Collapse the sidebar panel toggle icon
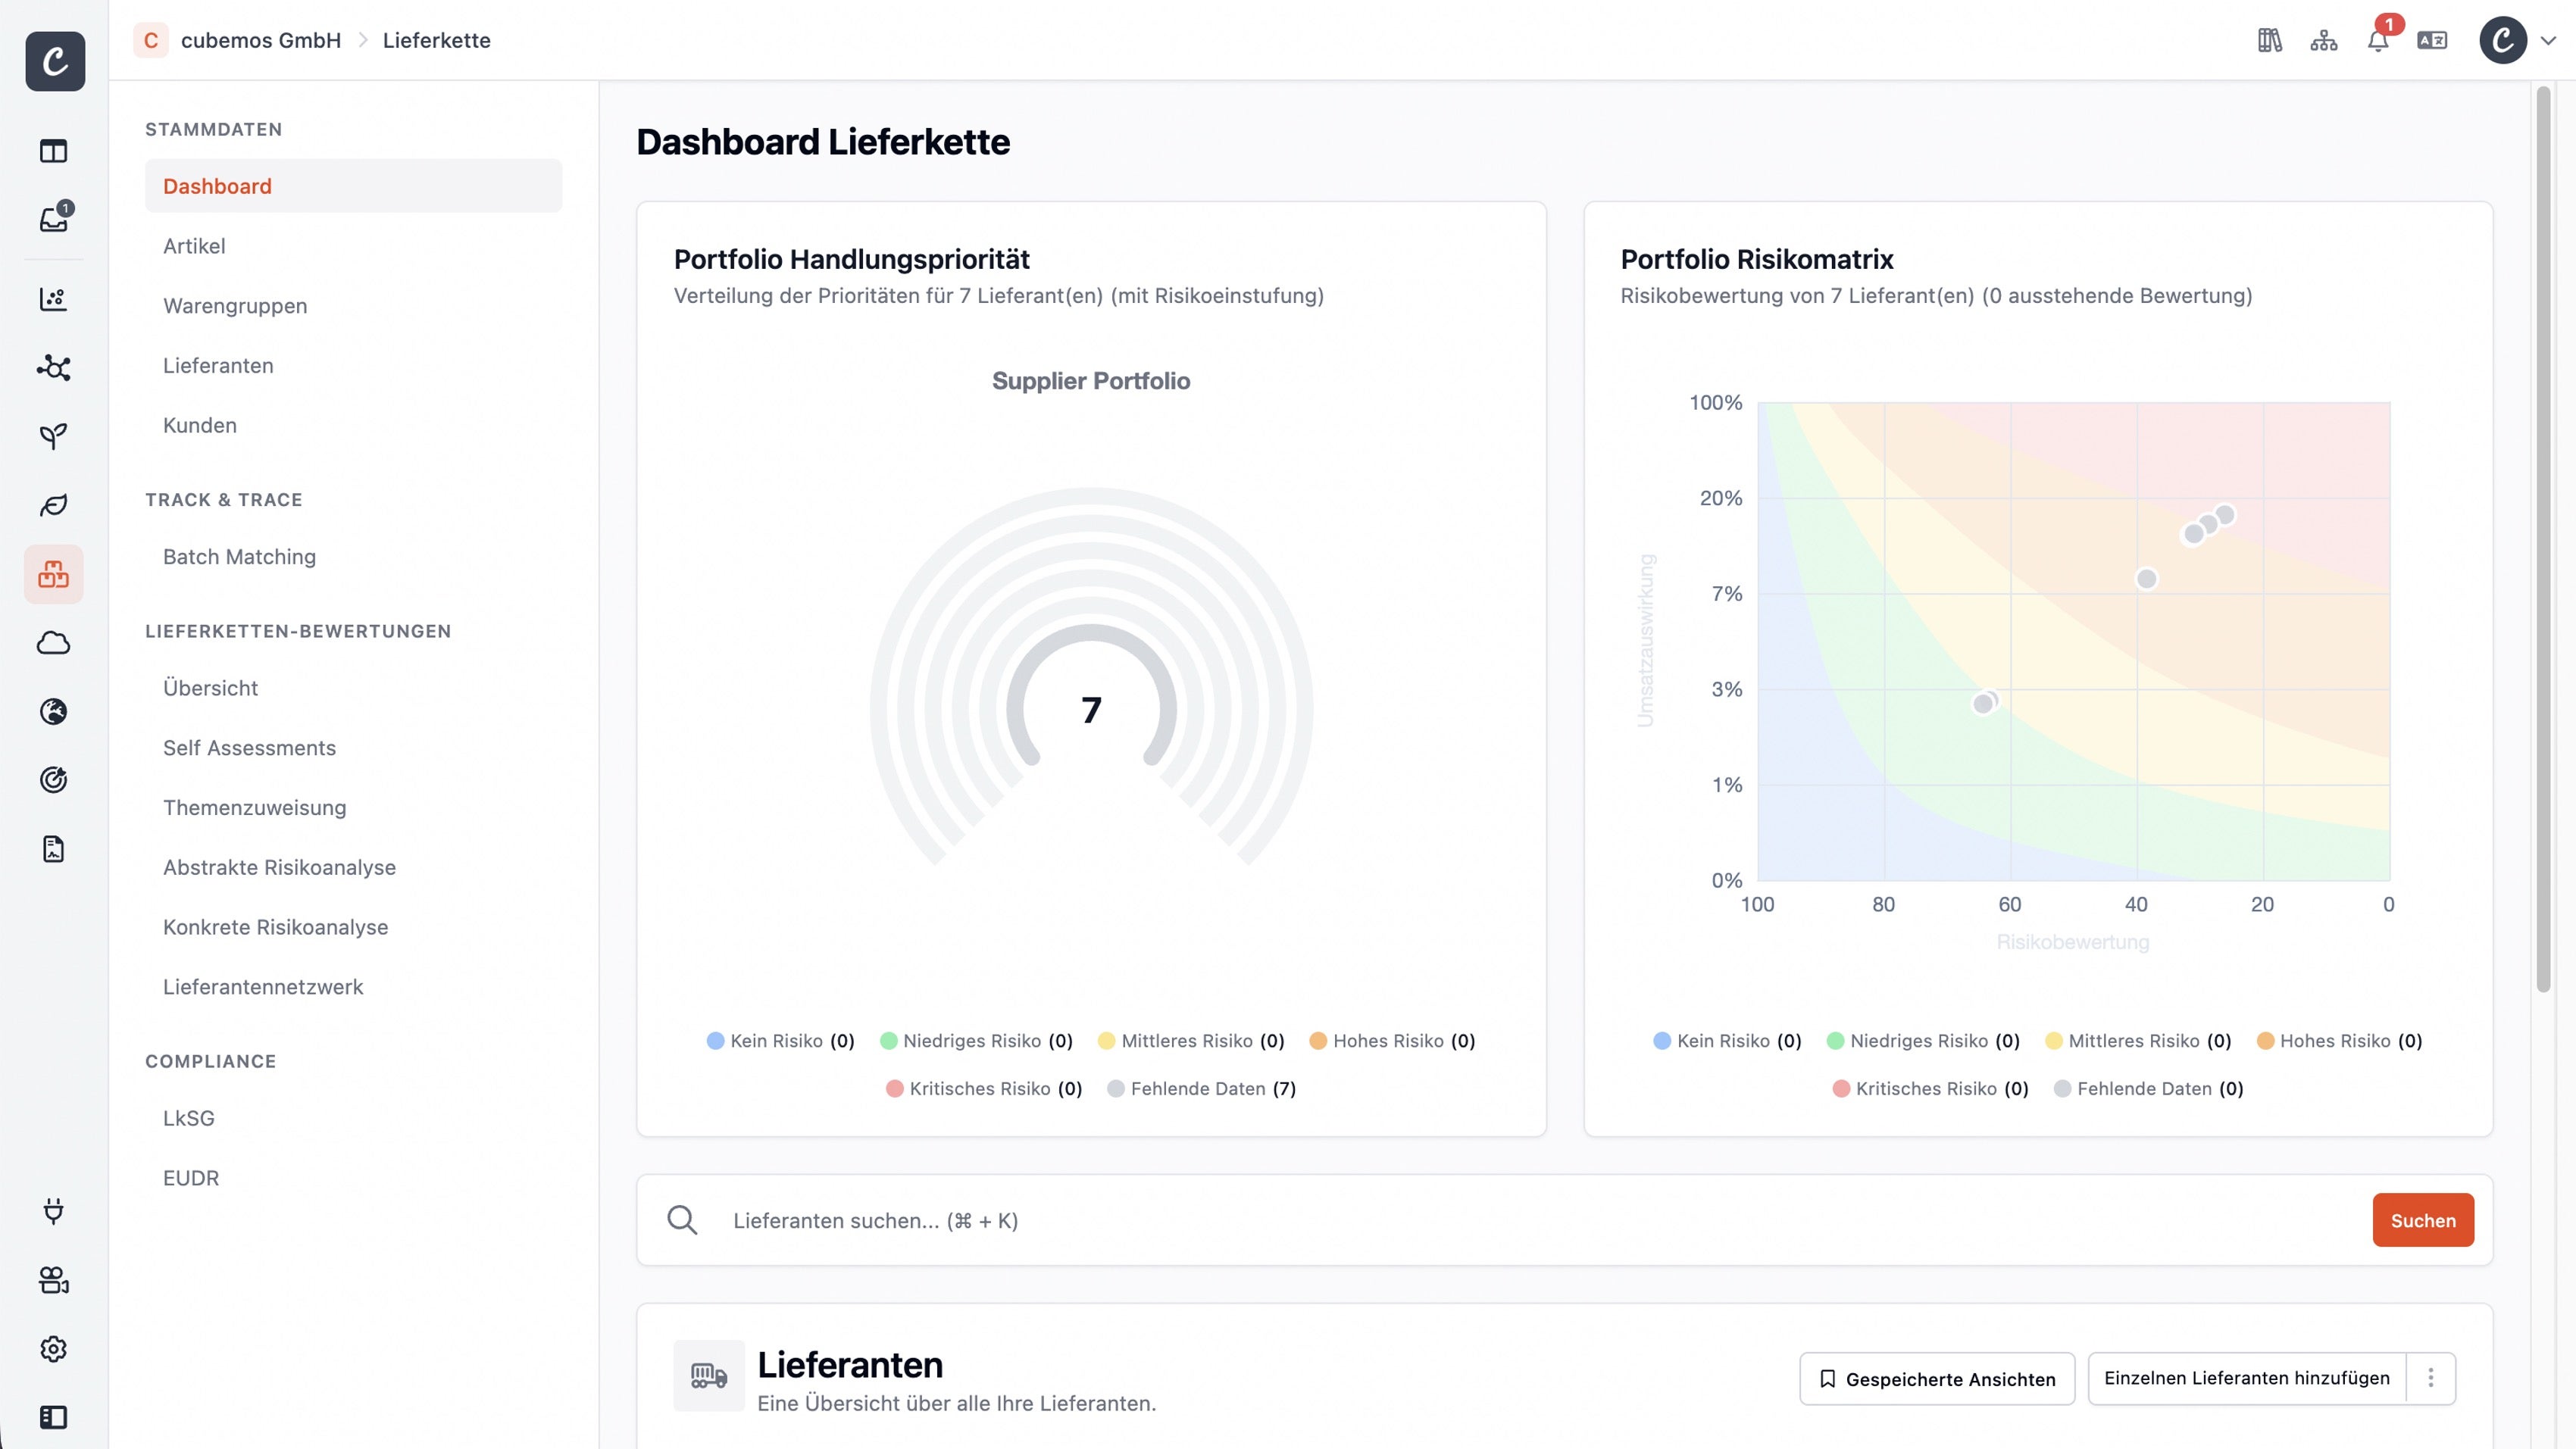This screenshot has height=1449, width=2576. coord(54,1417)
